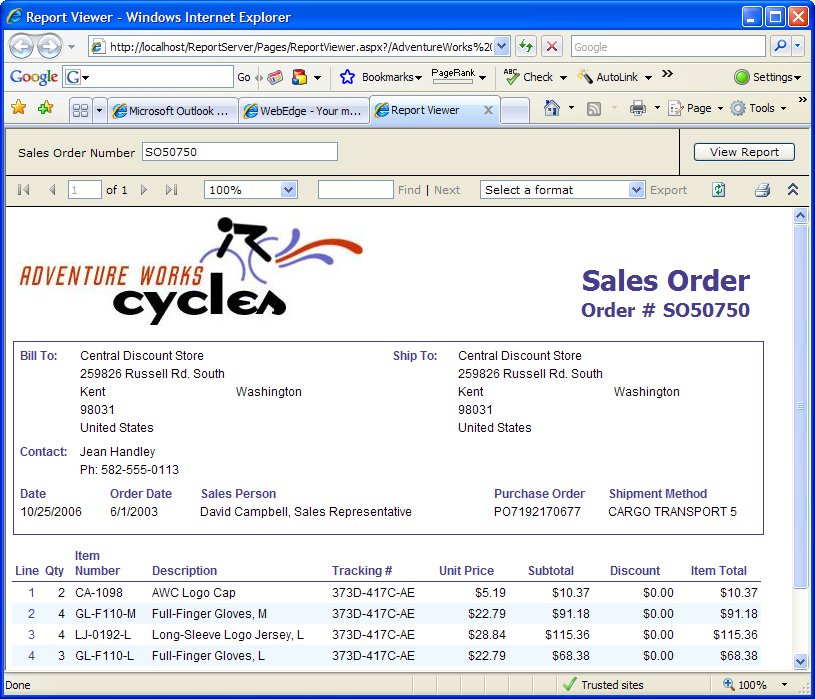Click the browser Back arrow button
Image resolution: width=815 pixels, height=699 pixels.
point(22,46)
